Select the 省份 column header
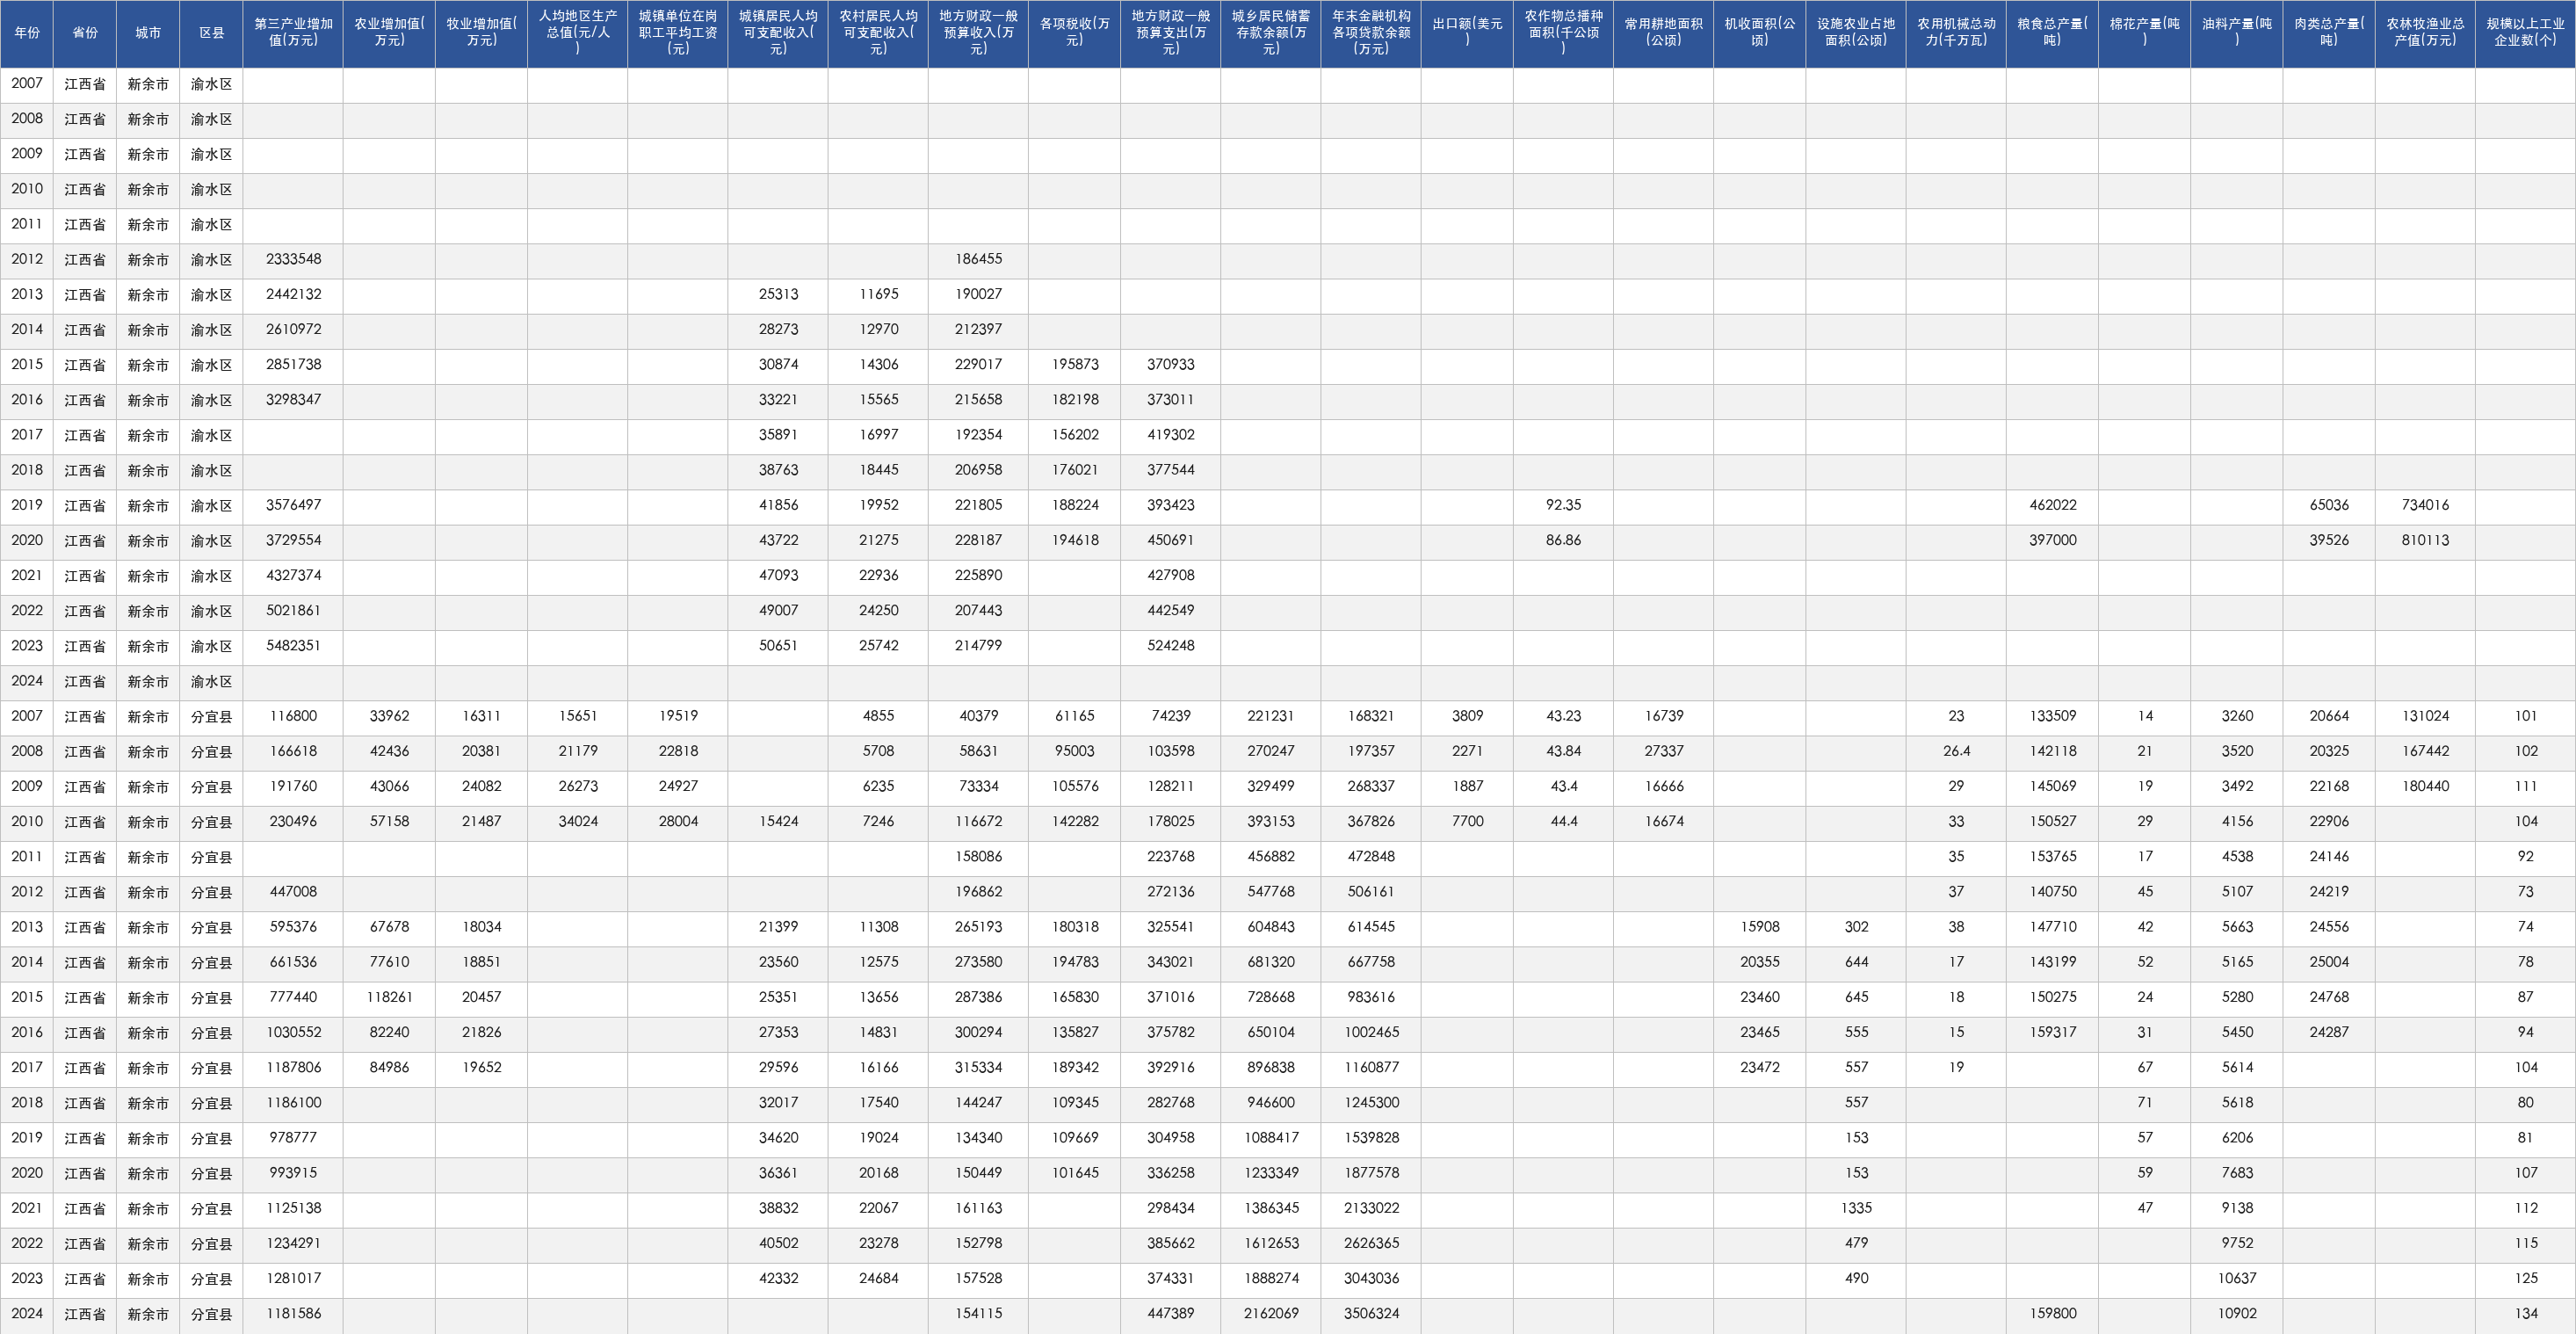 (85, 33)
